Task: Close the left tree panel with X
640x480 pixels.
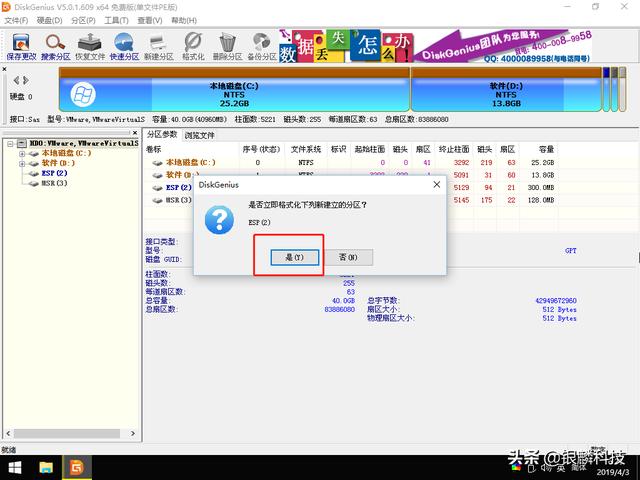Action: click(135, 133)
